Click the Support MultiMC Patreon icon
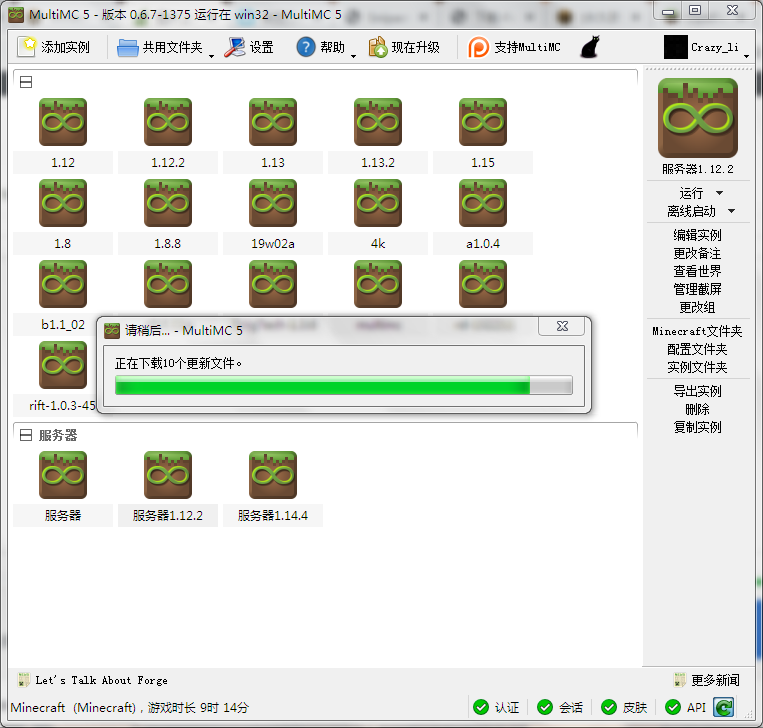763x728 pixels. point(478,47)
